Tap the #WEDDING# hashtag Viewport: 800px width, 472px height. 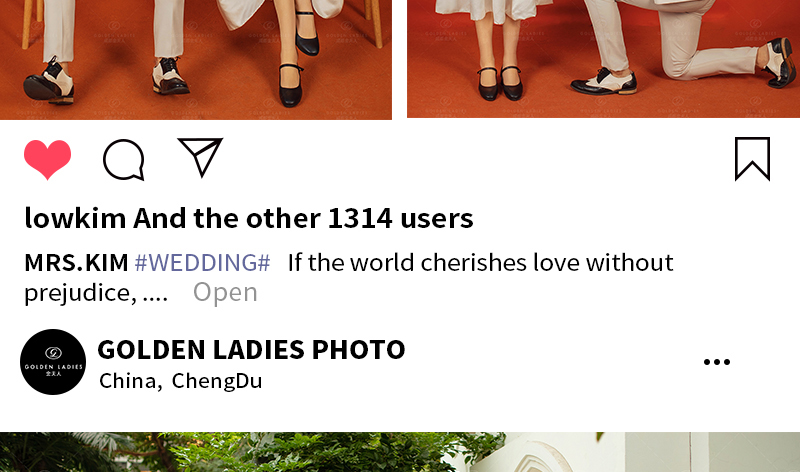click(x=203, y=263)
